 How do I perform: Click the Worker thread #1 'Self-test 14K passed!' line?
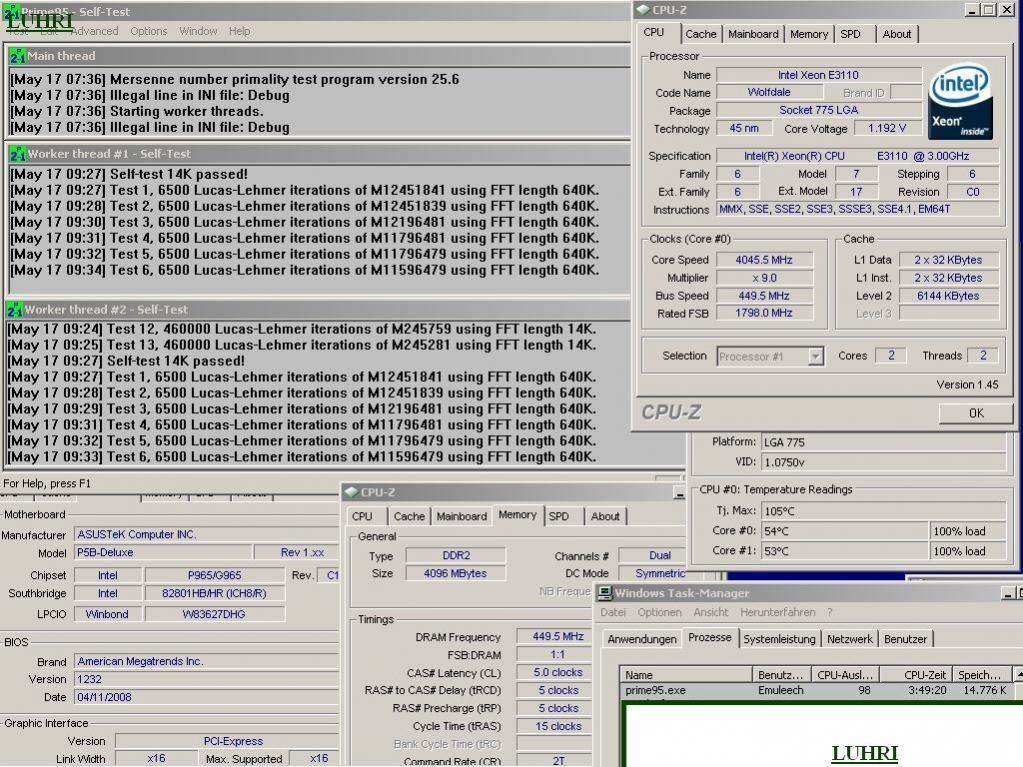point(129,174)
